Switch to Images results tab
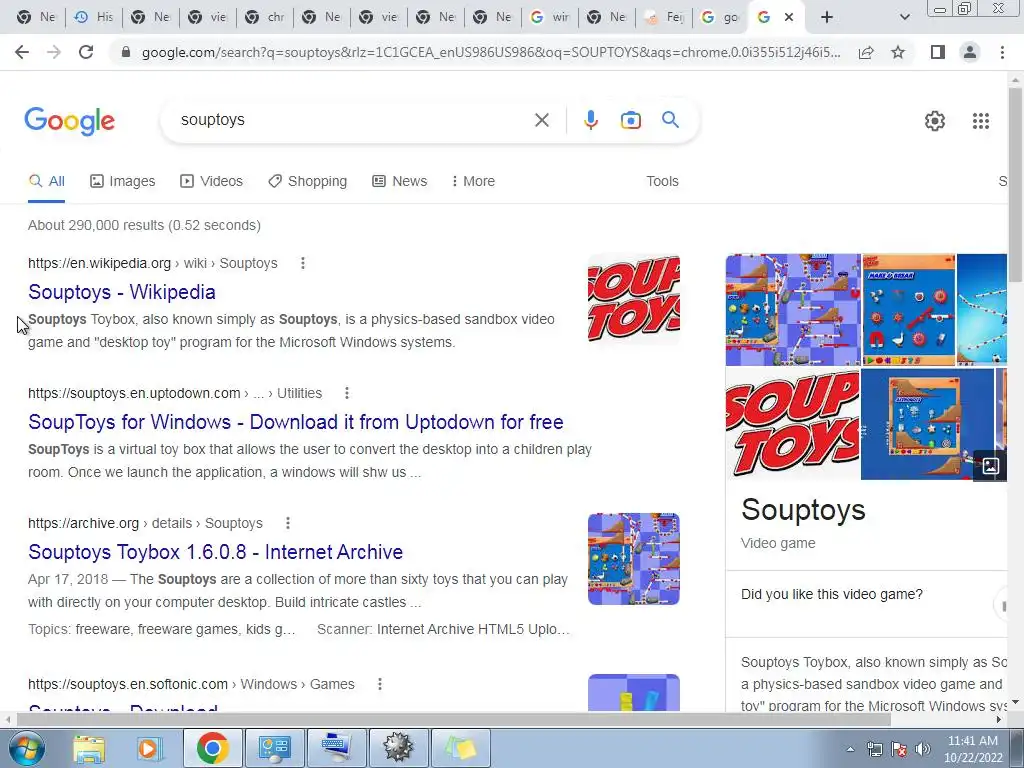The image size is (1024, 768). point(123,181)
